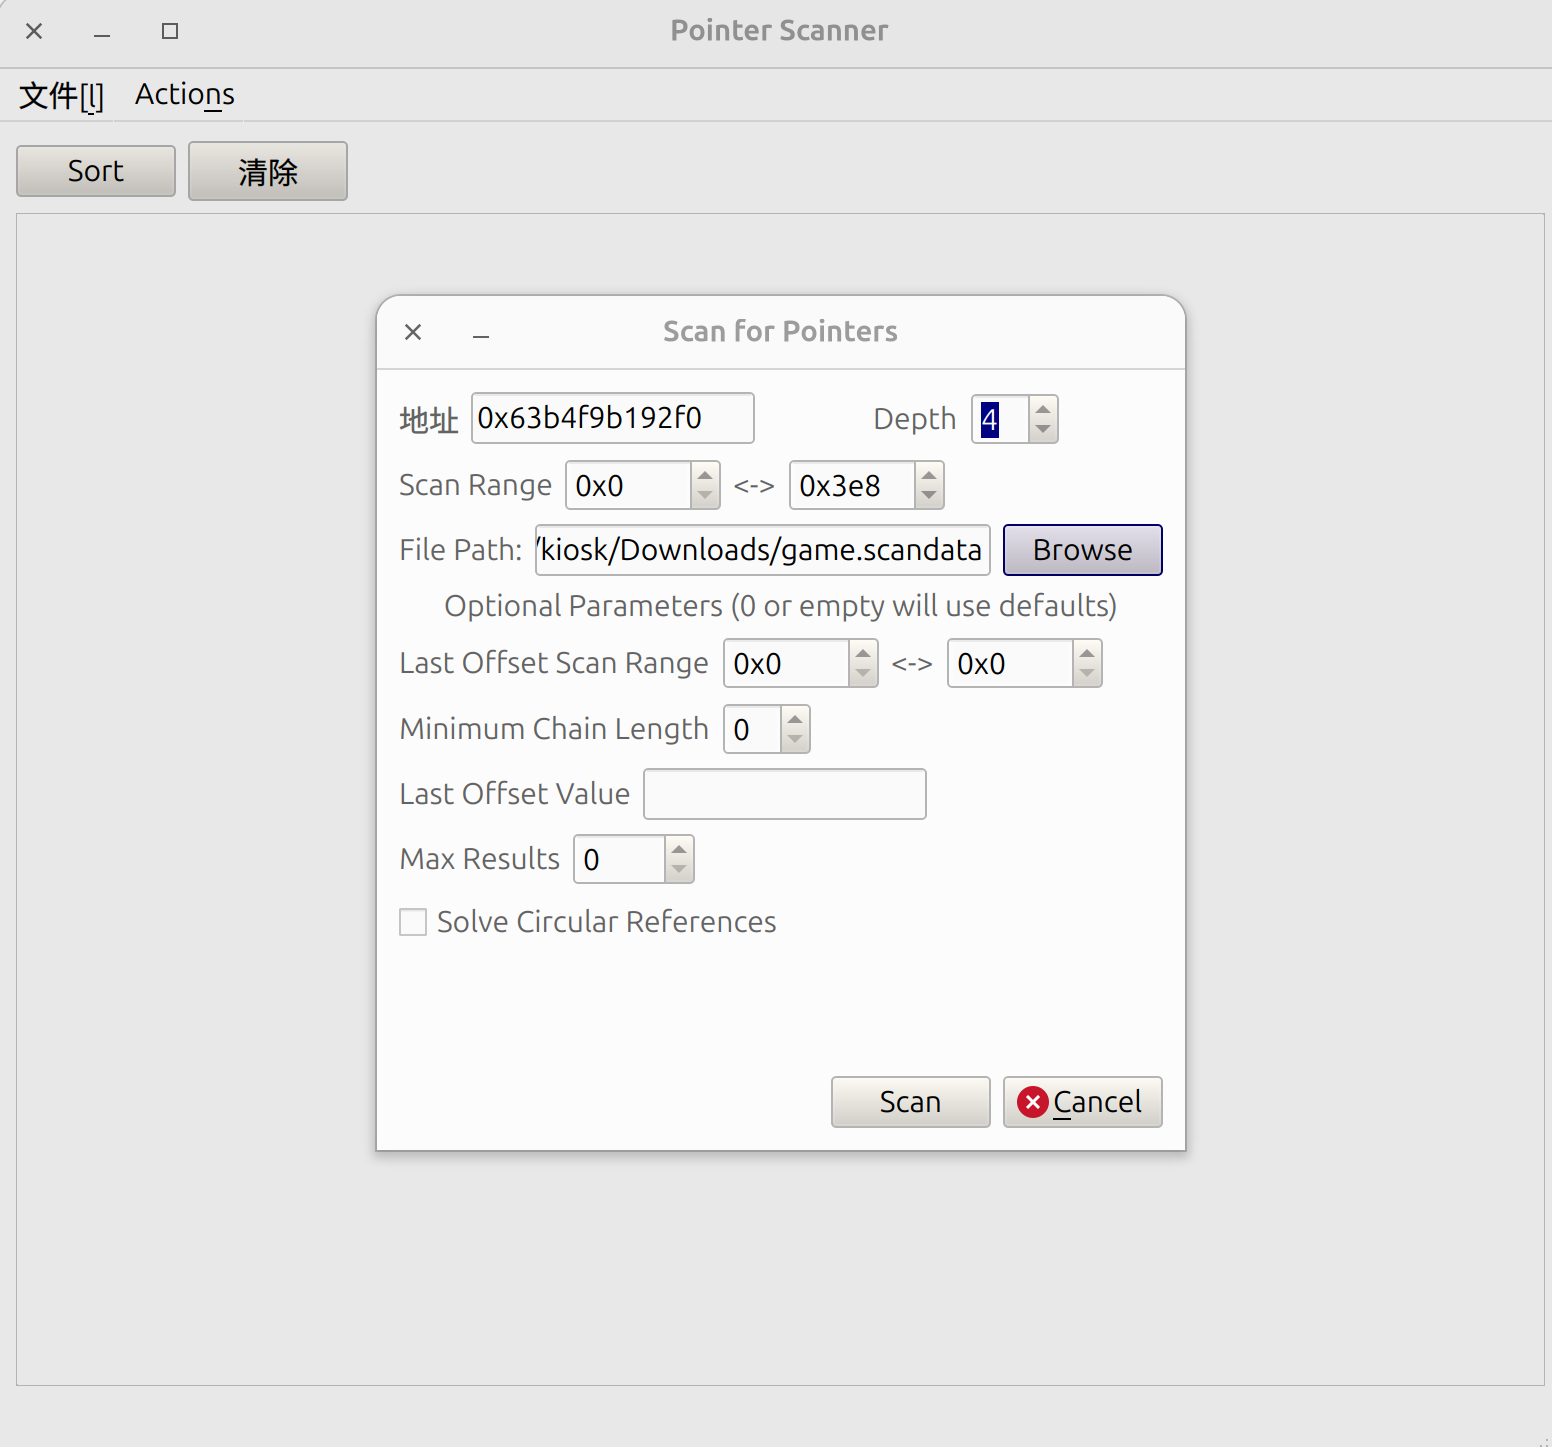Increase the Minimum Chain Length value

click(795, 719)
